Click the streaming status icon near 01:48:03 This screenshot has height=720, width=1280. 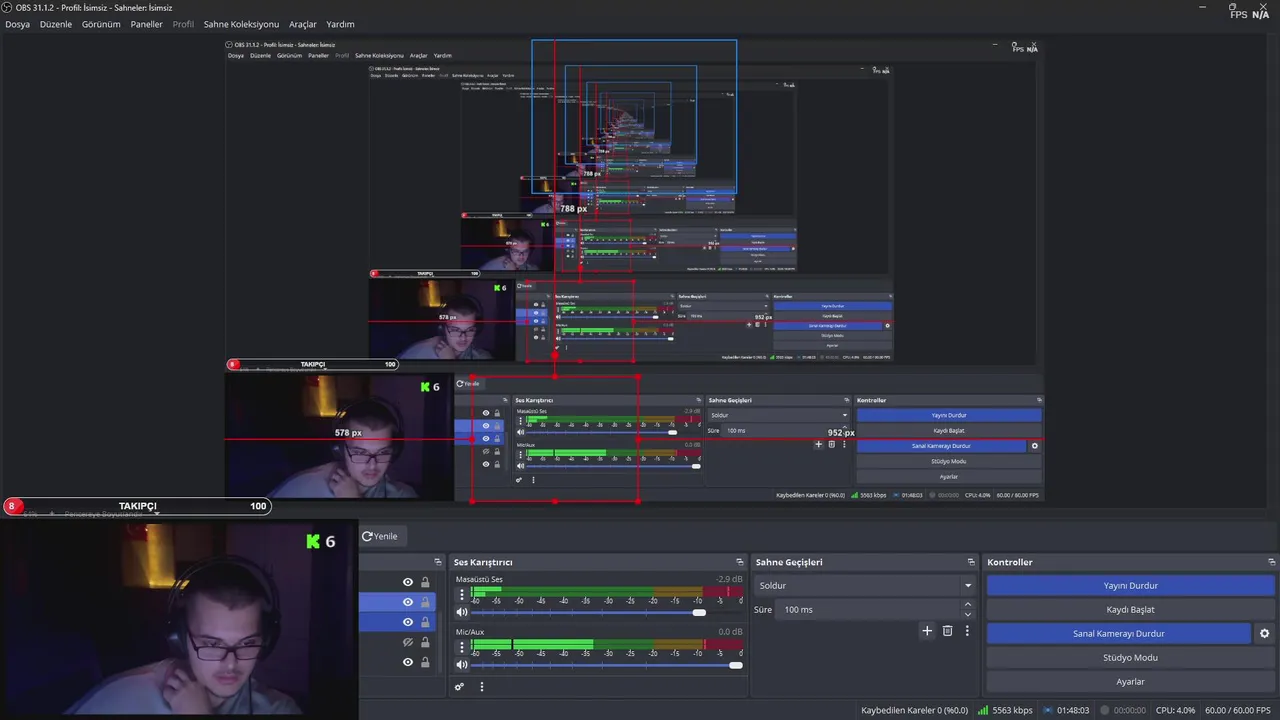(x=1047, y=710)
